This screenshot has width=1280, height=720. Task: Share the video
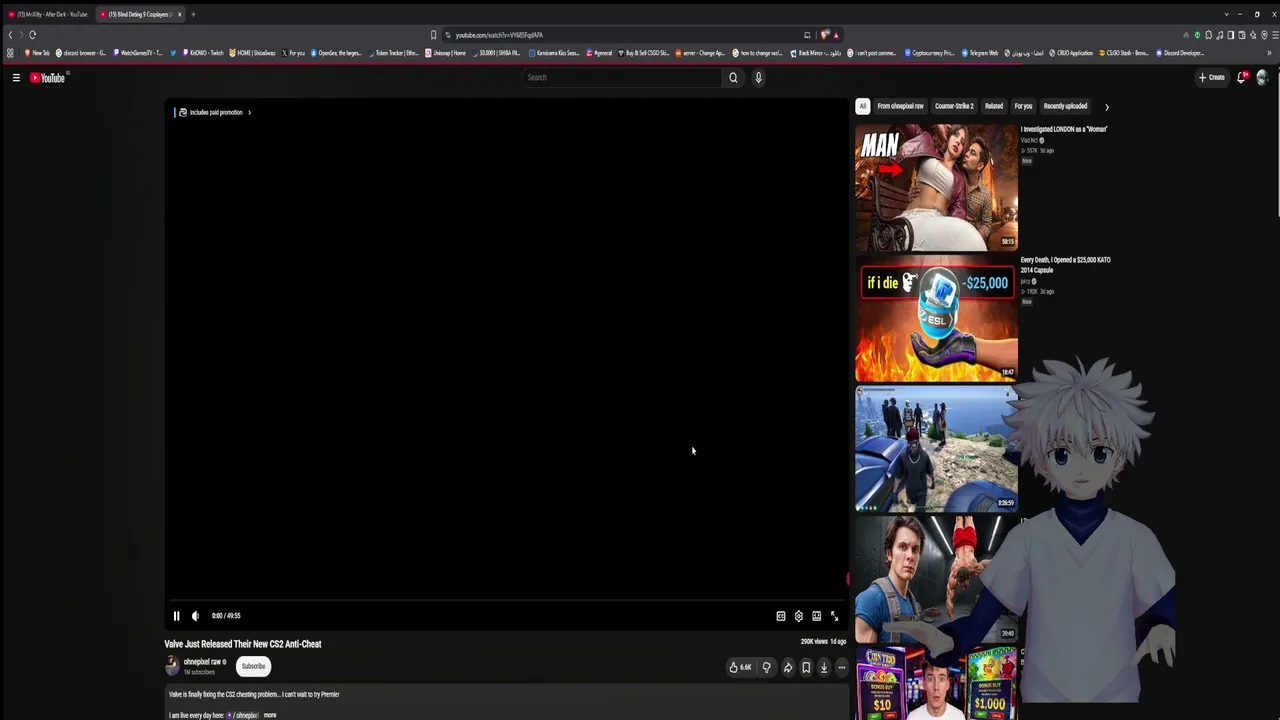coord(788,667)
